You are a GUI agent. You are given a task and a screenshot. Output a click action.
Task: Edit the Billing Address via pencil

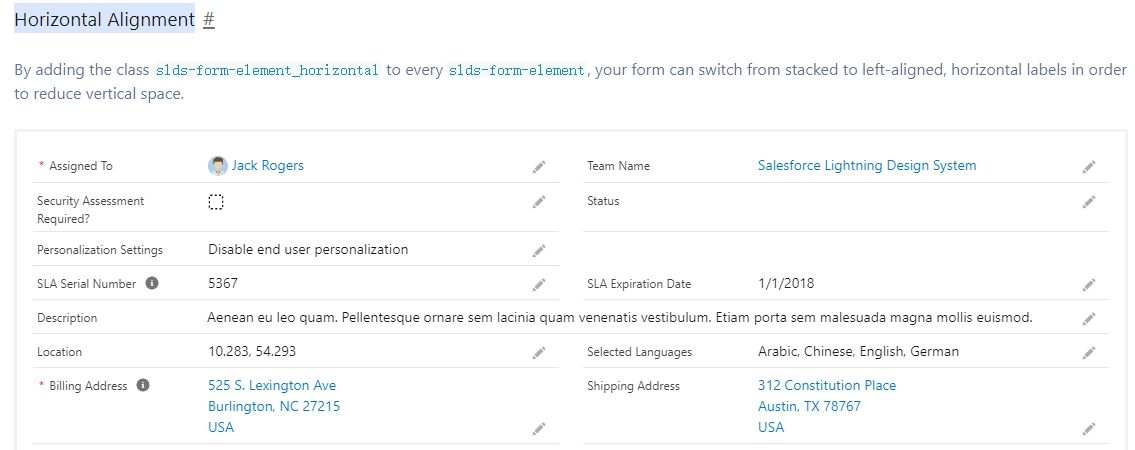pos(539,429)
